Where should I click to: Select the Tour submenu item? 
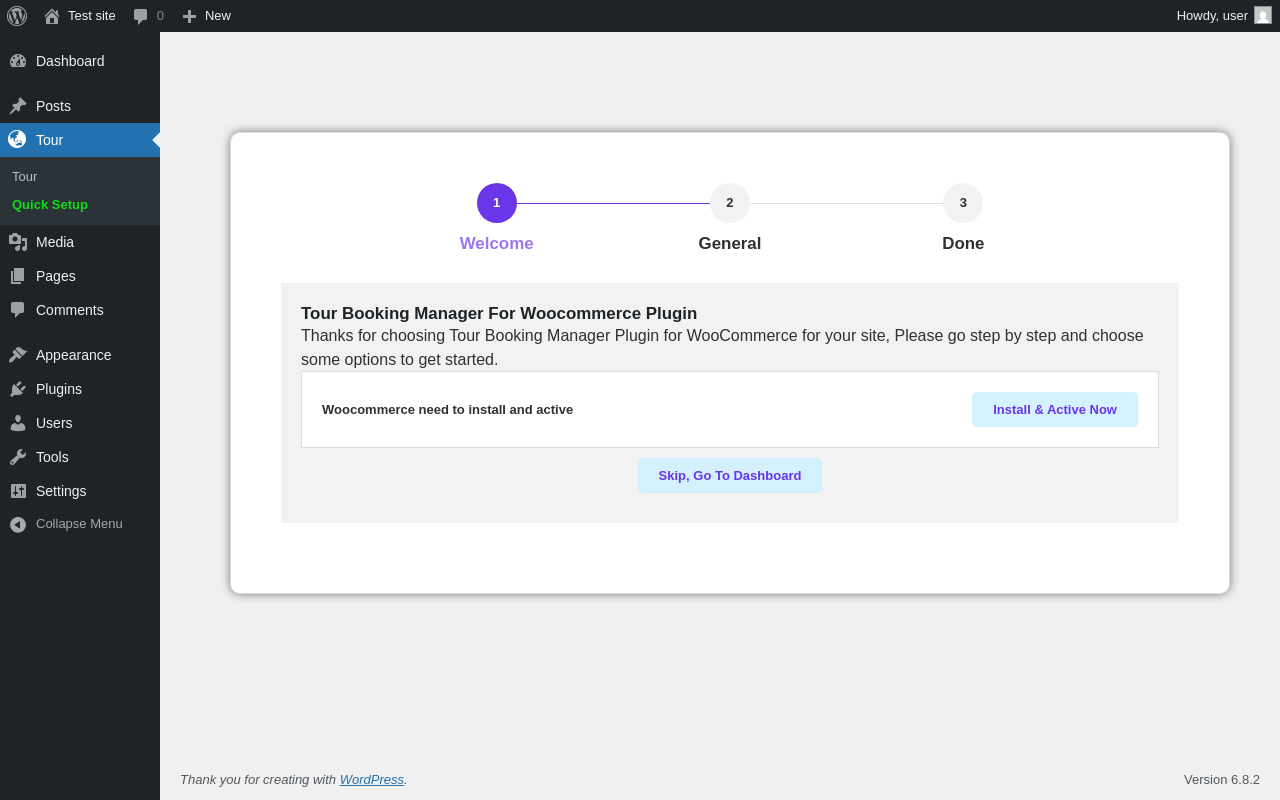(x=80, y=177)
